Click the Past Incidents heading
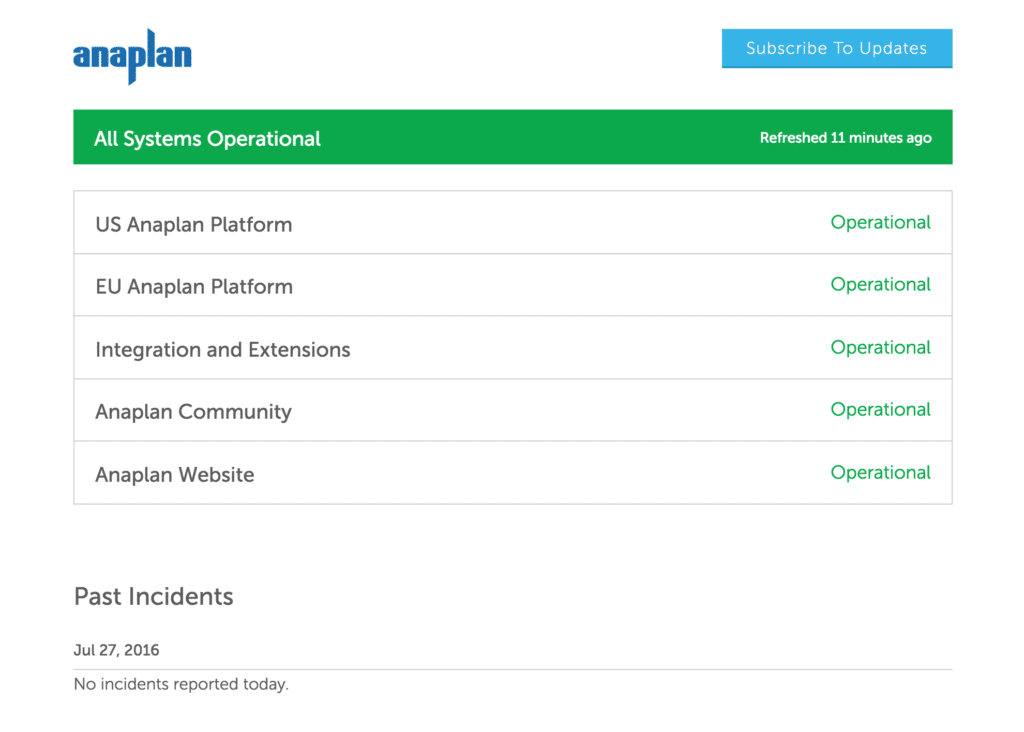The width and height of the screenshot is (1024, 732). (153, 596)
